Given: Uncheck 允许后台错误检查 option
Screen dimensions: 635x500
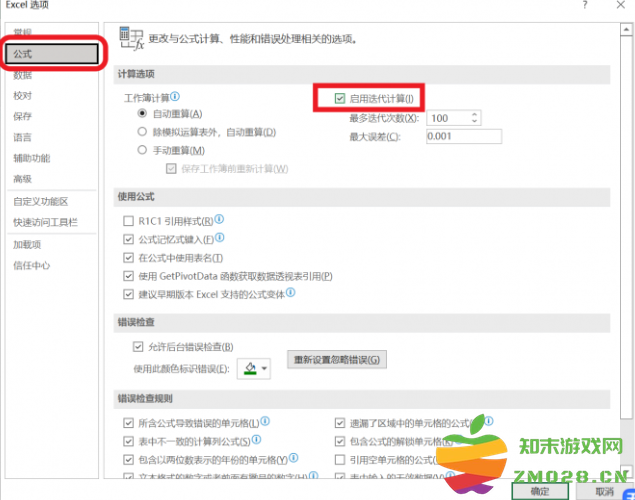Looking at the screenshot, I should pyautogui.click(x=139, y=347).
